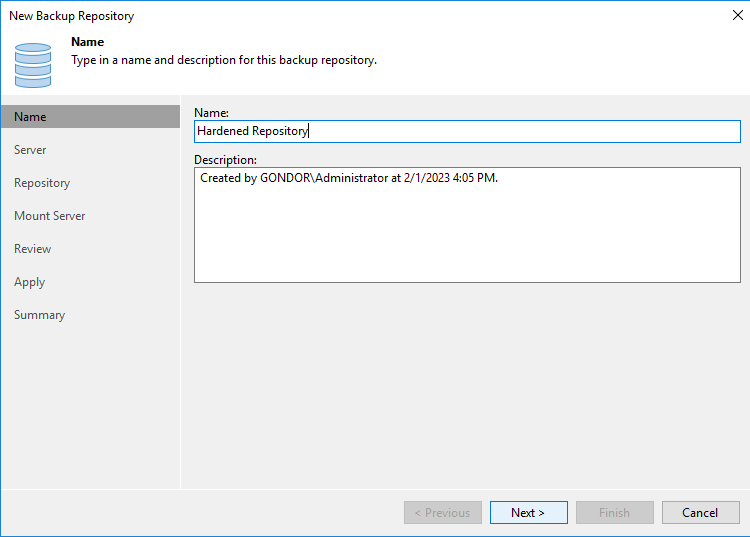Click the New Backup Repository title text
This screenshot has width=750, height=537.
pos(72,16)
